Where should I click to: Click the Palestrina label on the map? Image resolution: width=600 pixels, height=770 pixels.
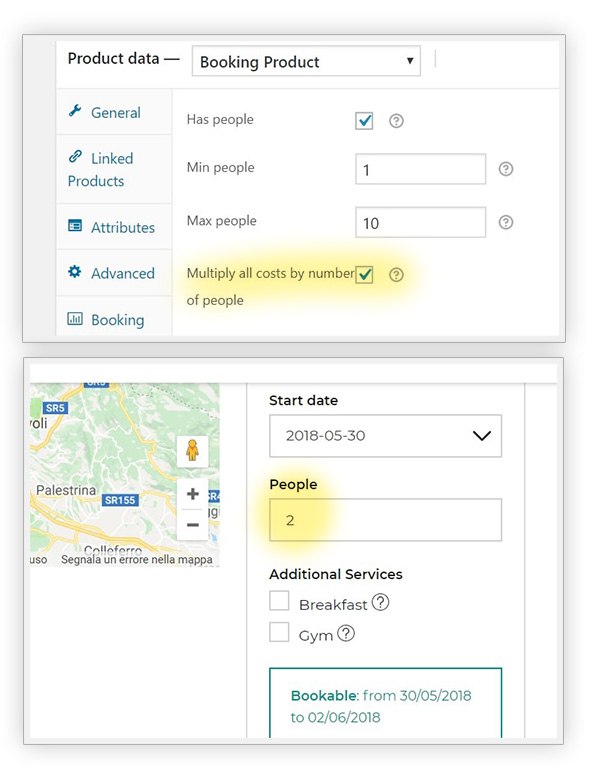point(66,490)
